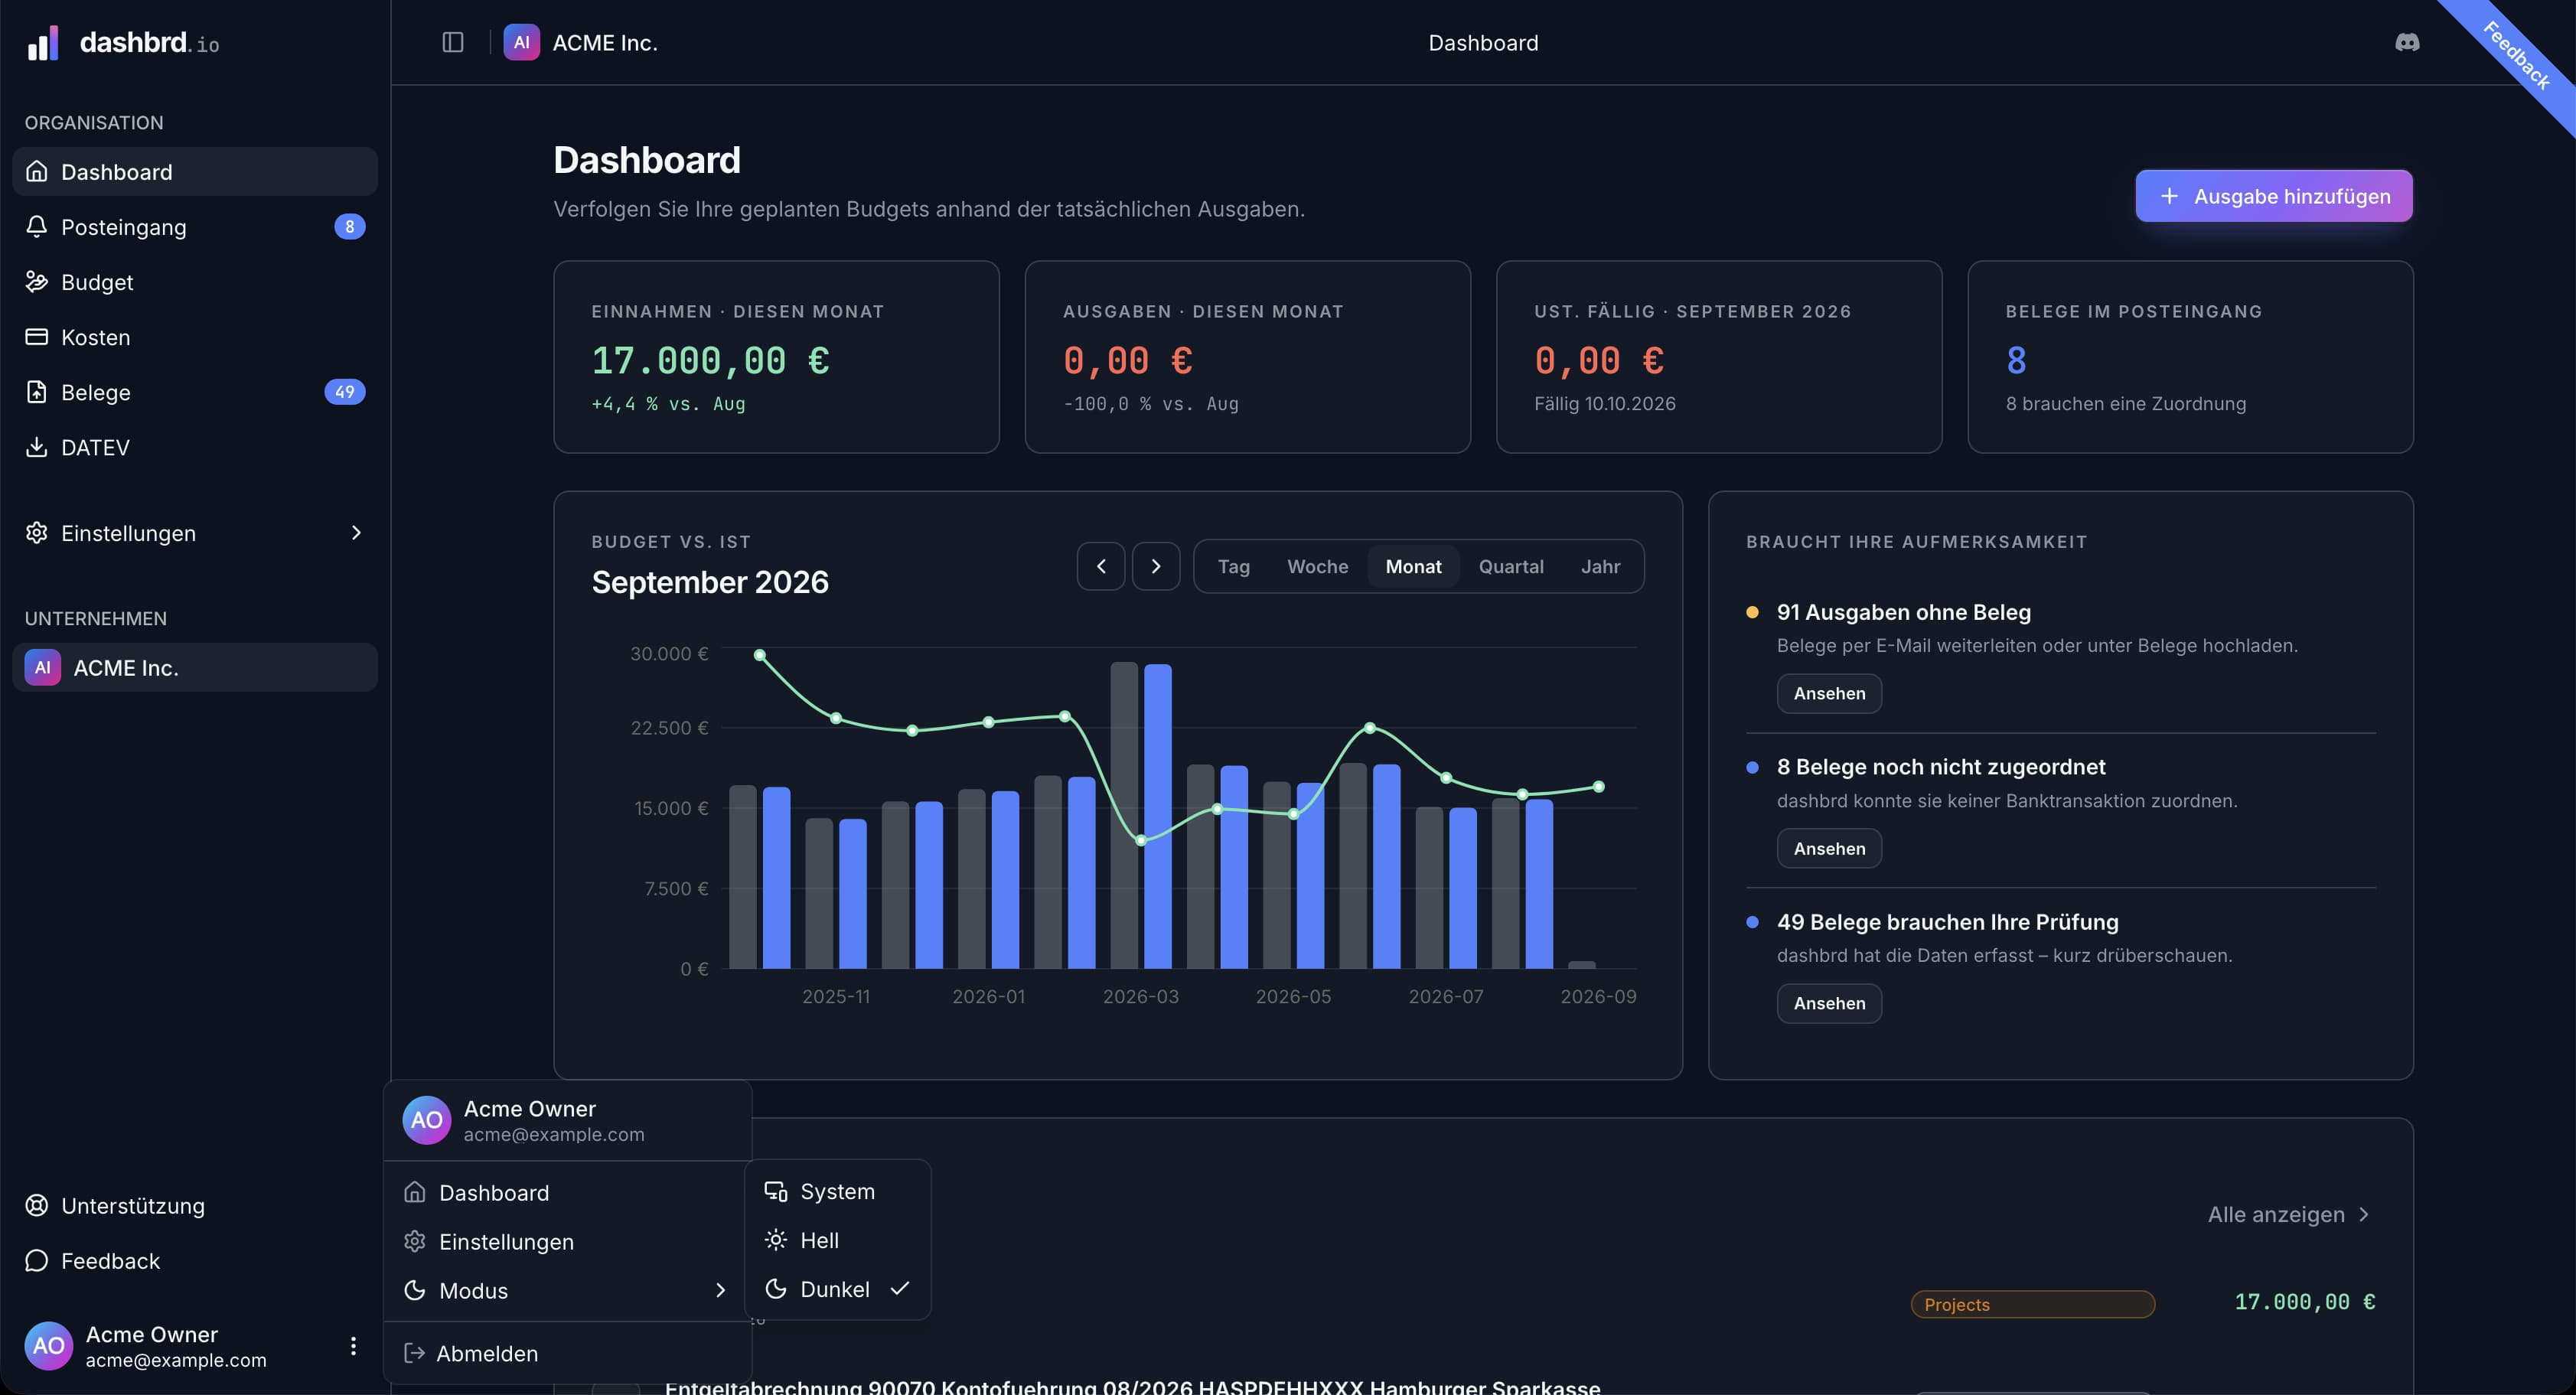
Task: Open Dashboard in sidebar navigation
Action: coord(195,172)
